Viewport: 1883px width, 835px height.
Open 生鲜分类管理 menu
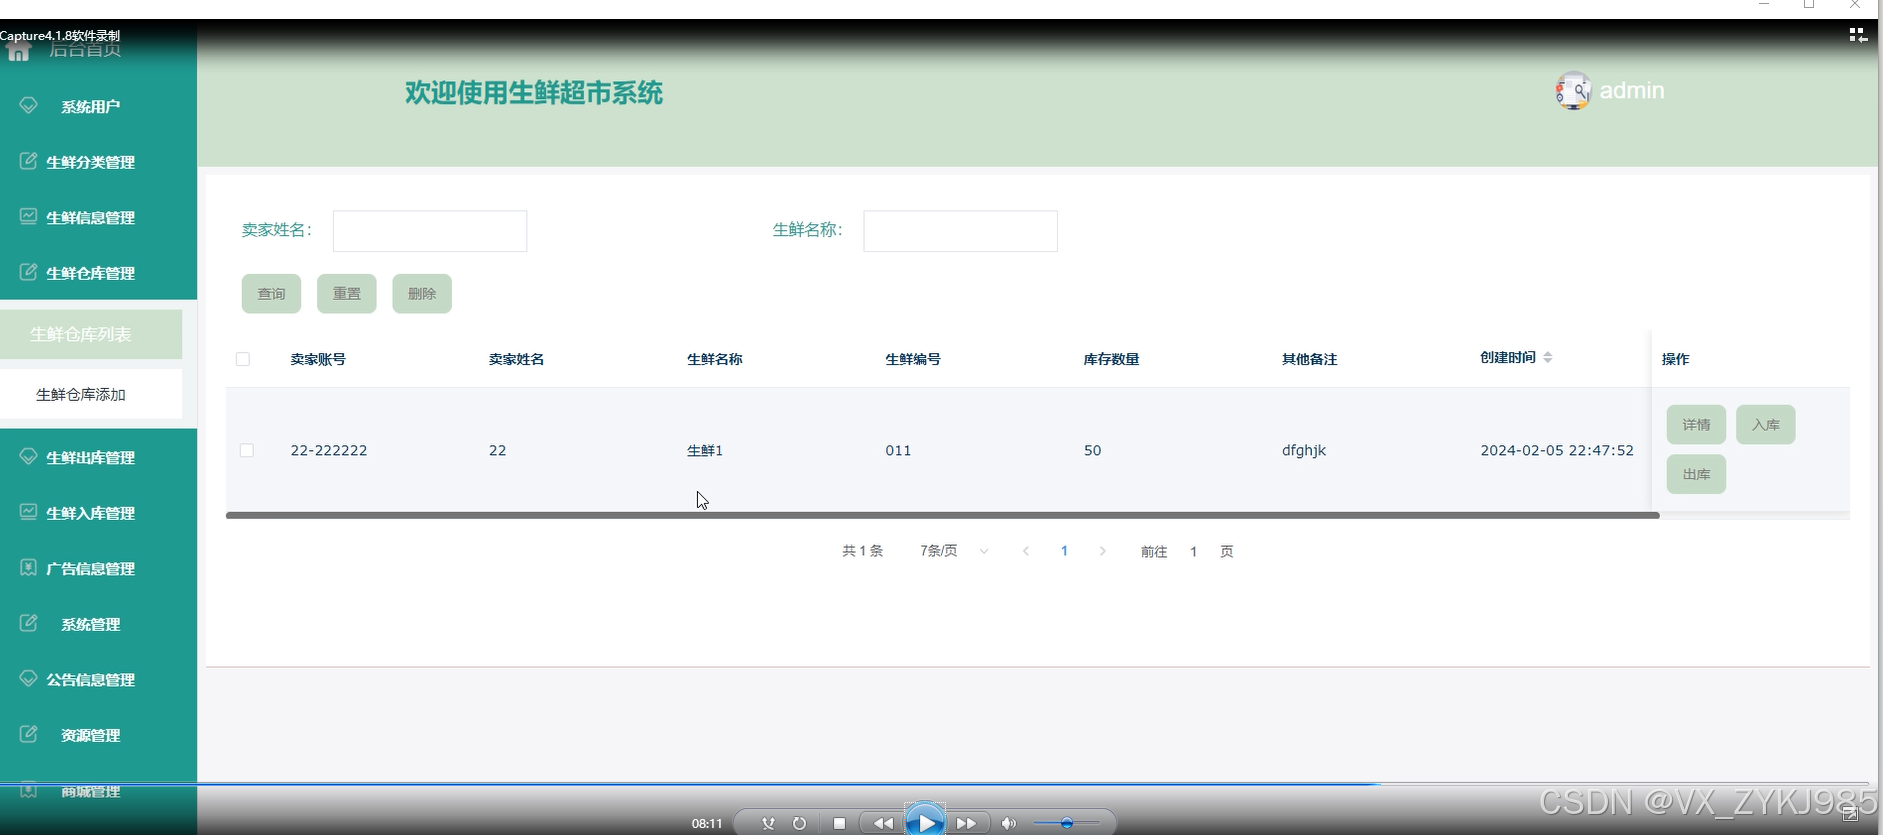pos(98,162)
